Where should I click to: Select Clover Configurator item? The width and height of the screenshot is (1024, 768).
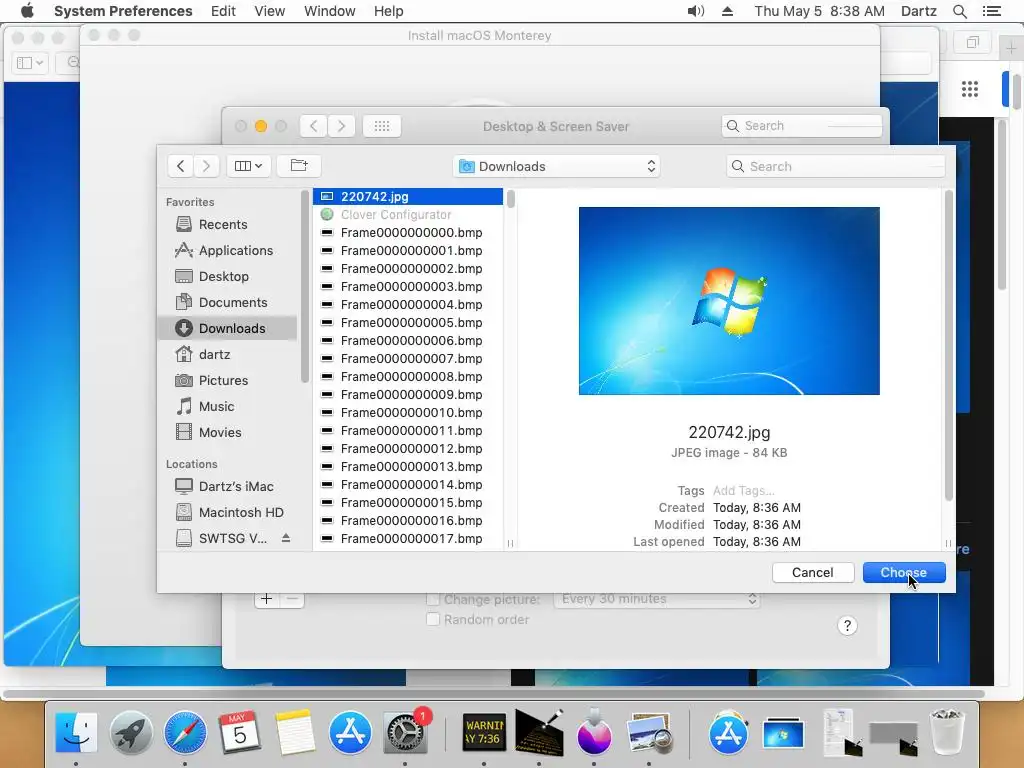pyautogui.click(x=408, y=215)
